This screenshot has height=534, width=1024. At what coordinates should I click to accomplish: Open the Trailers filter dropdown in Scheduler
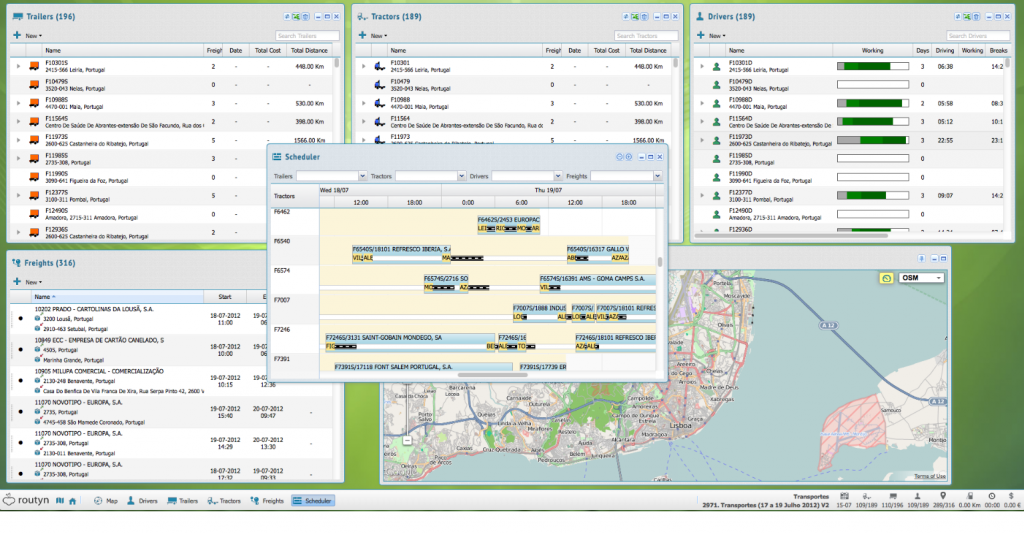click(361, 176)
